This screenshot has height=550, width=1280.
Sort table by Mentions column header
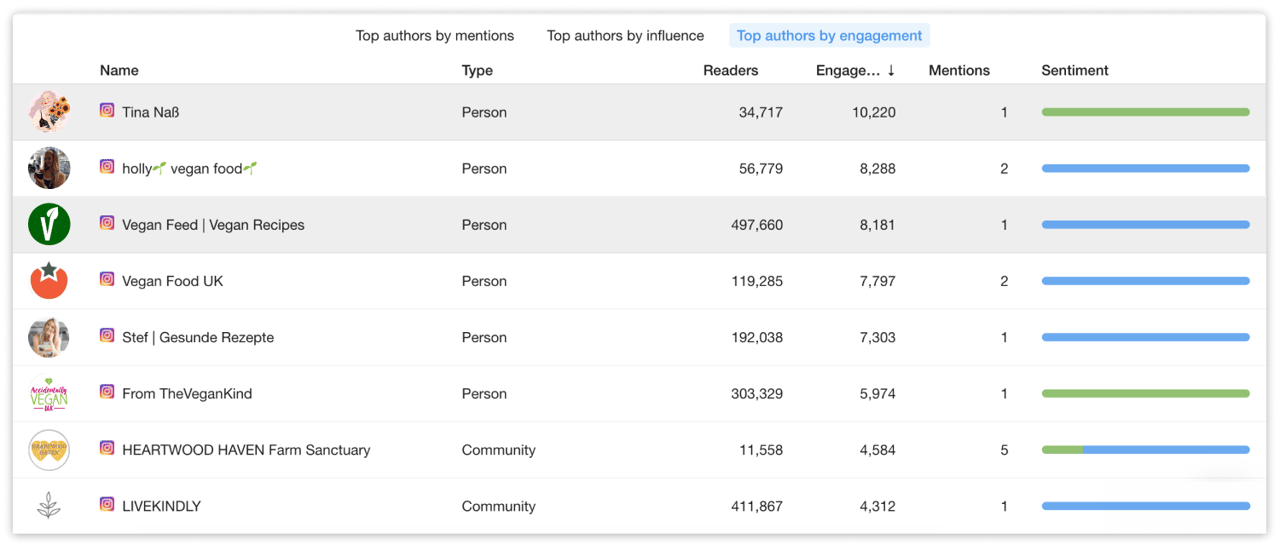pyautogui.click(x=959, y=70)
